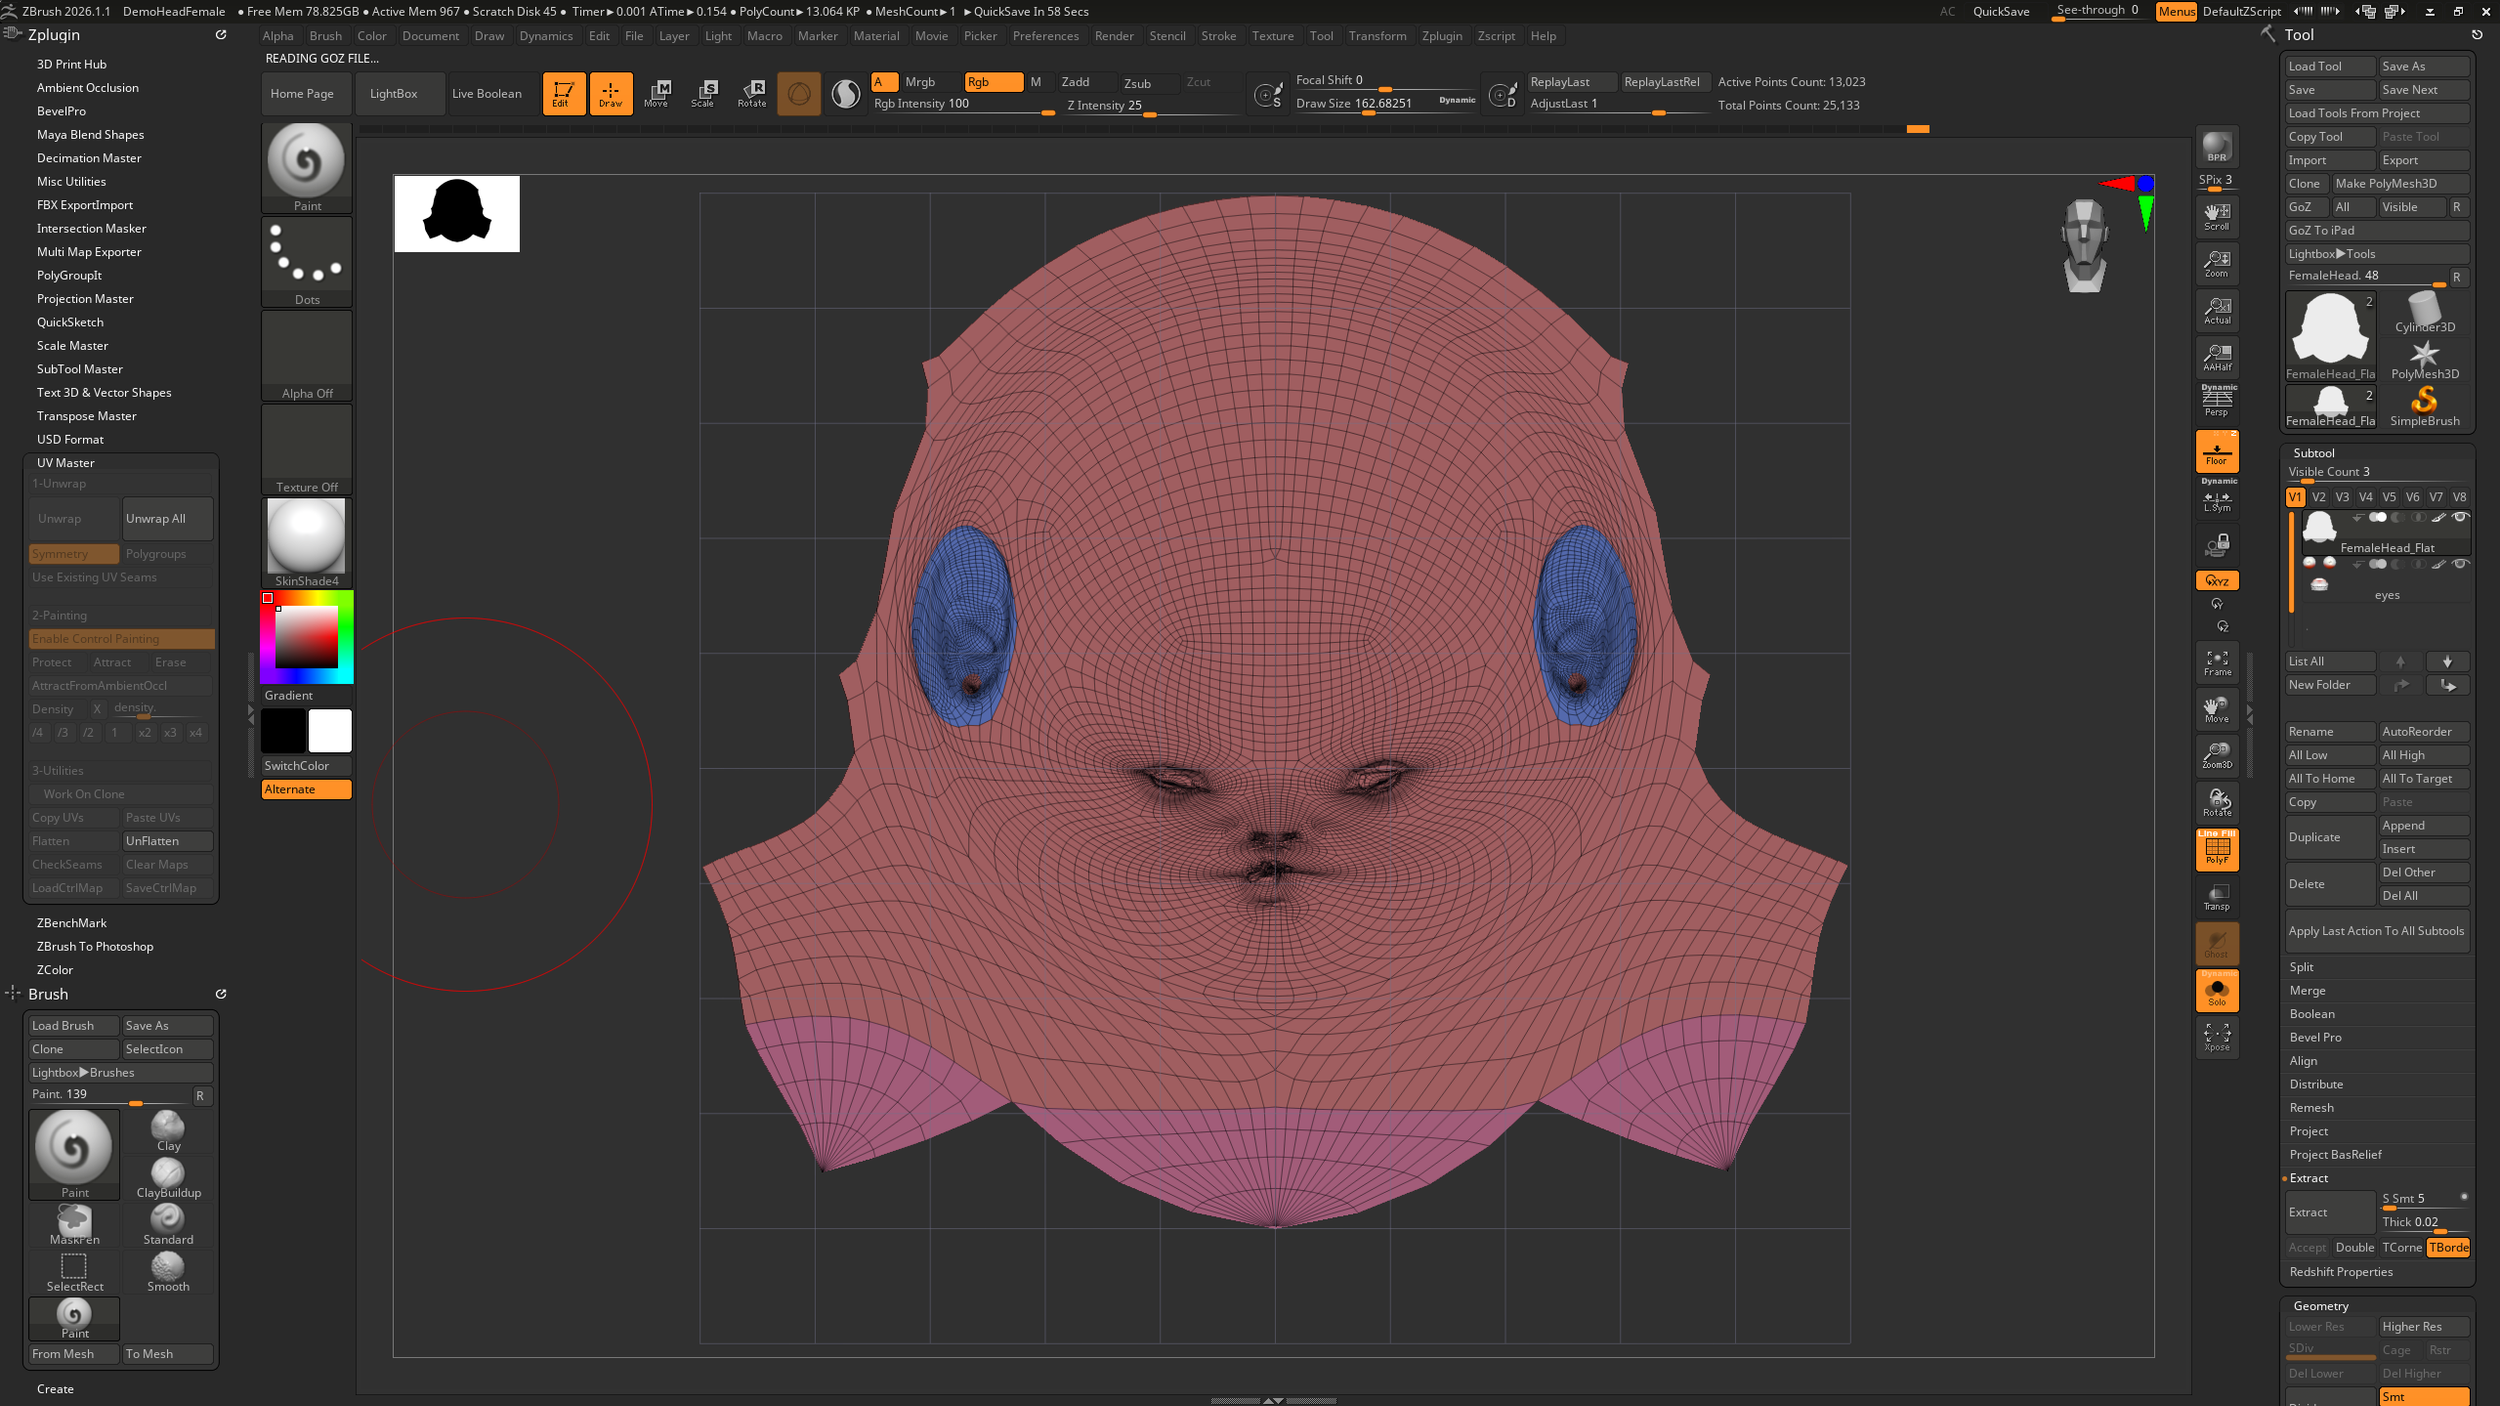Select the FemaleHead_Flat thumbnail in the Subtool list
This screenshot has height=1406, width=2500.
pyautogui.click(x=2319, y=529)
